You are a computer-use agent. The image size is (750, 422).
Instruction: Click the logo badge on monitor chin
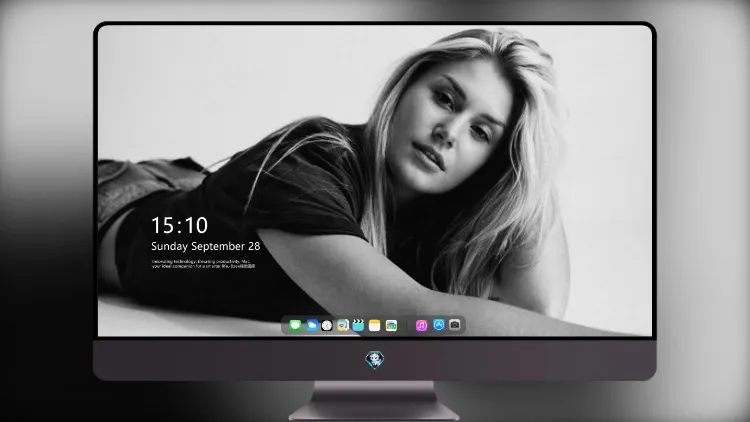[375, 360]
